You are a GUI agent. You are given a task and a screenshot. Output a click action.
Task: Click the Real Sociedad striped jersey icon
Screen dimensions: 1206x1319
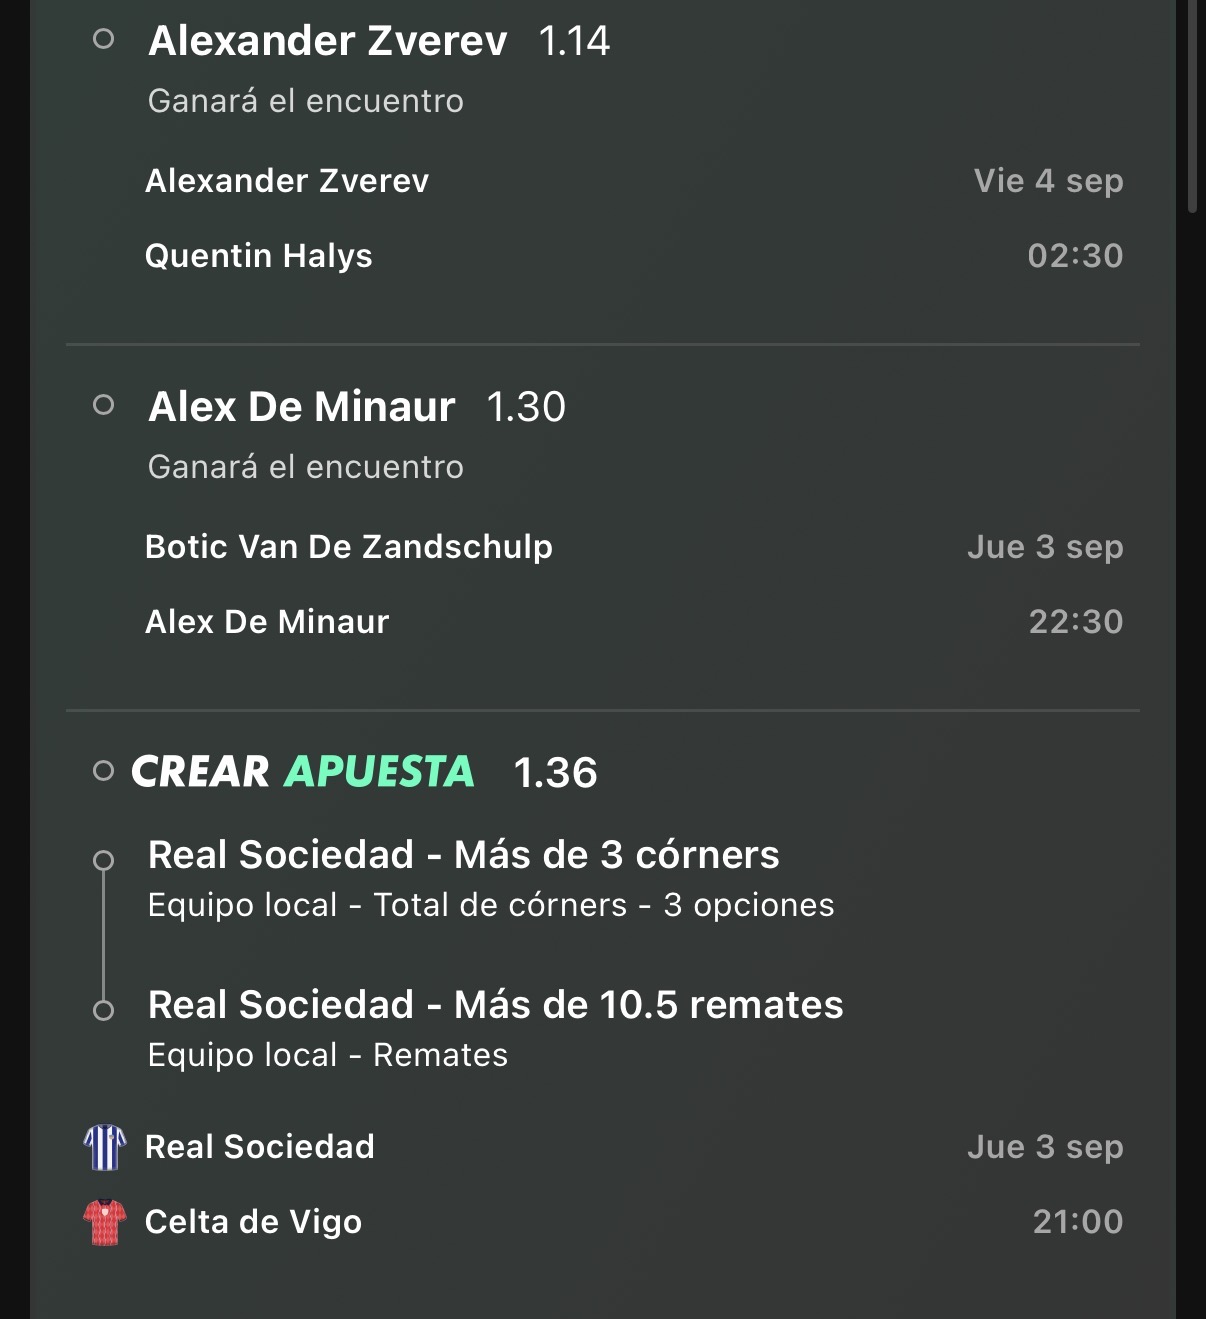pyautogui.click(x=105, y=1147)
